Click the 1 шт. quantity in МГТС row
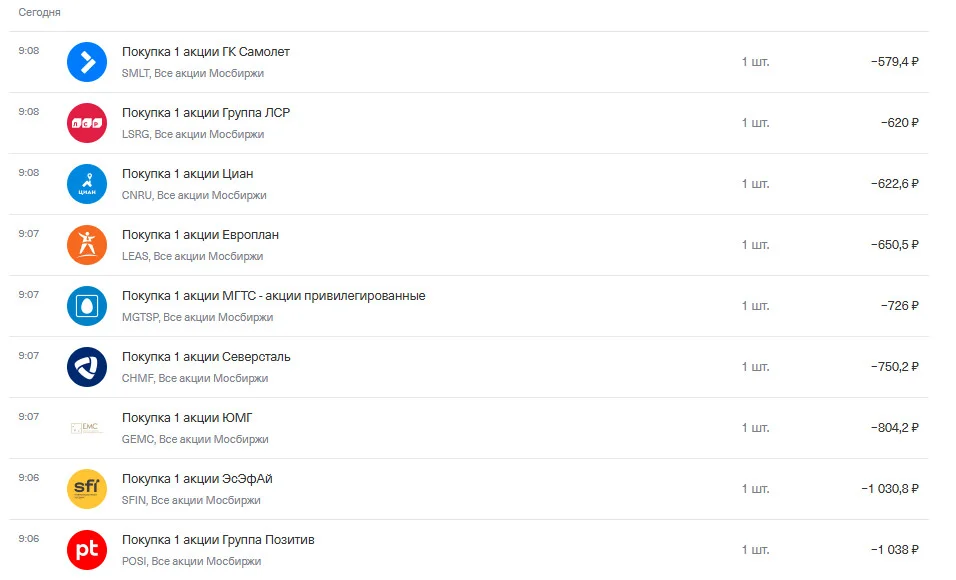The image size is (956, 580). (755, 306)
